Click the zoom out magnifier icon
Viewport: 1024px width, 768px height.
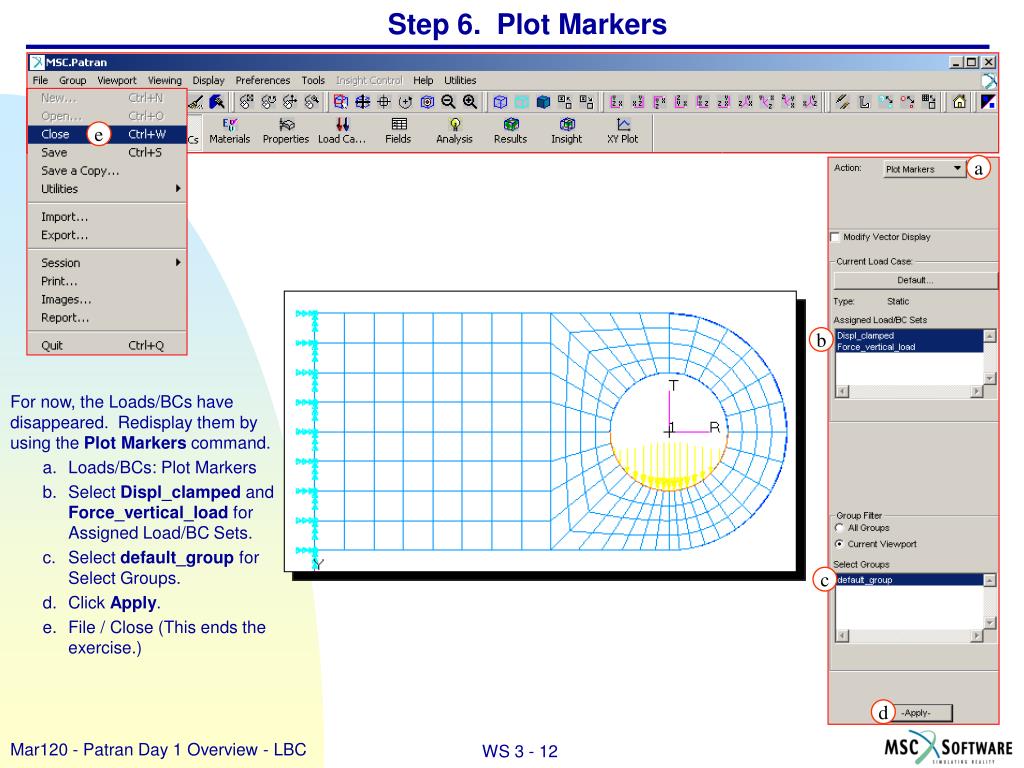pos(448,102)
